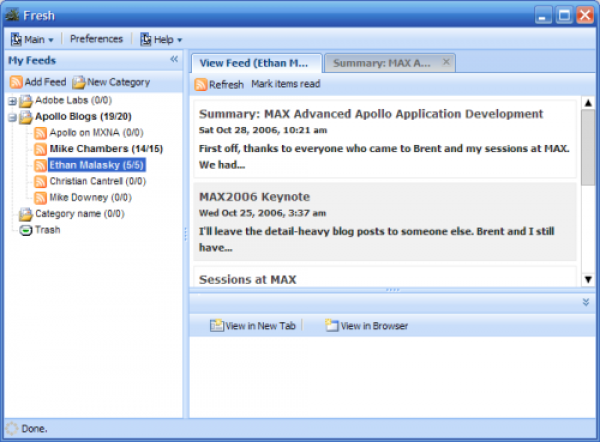Collapse the preview pane with double chevron
600x442 pixels.
(586, 302)
